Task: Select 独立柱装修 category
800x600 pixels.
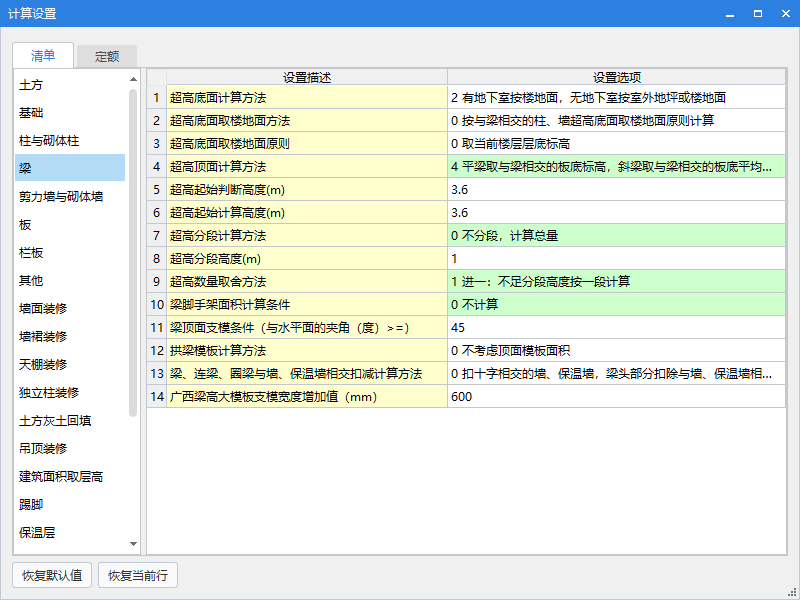Action: [70, 393]
